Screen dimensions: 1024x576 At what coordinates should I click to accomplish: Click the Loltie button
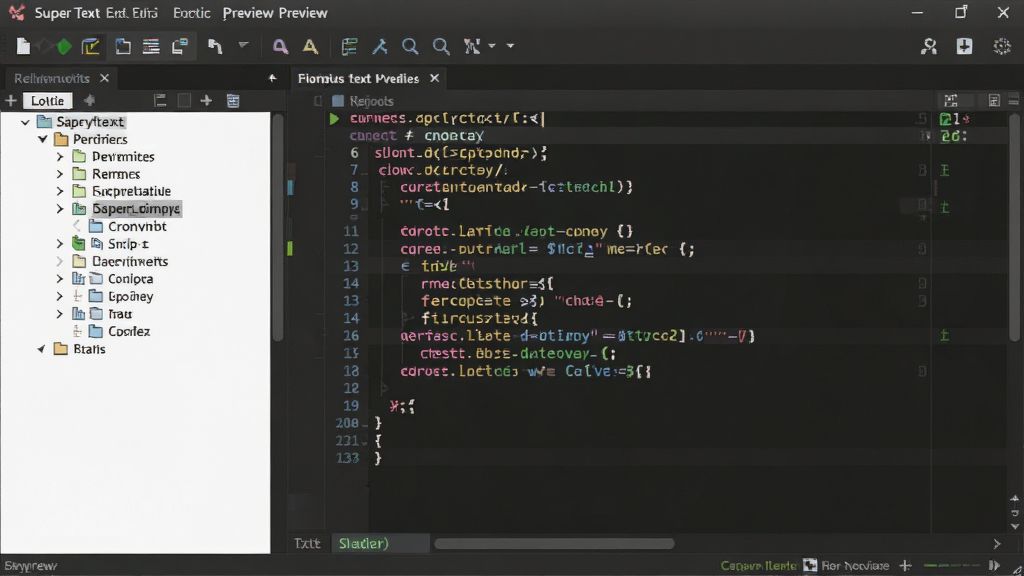click(x=48, y=101)
